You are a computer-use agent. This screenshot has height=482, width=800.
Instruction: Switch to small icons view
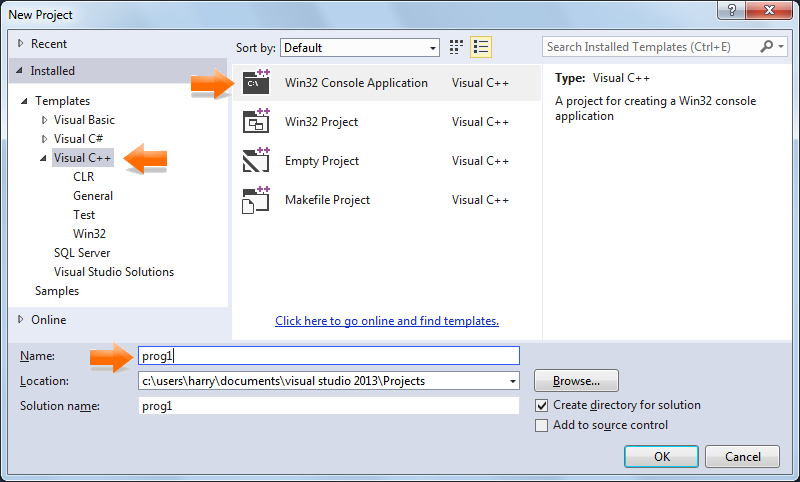[457, 47]
